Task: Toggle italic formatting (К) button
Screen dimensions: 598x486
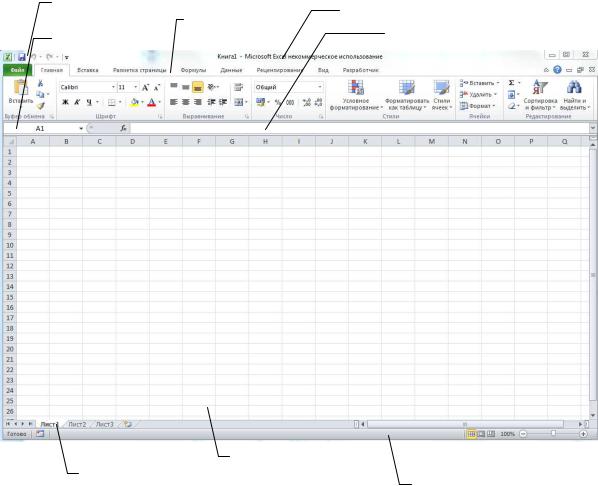Action: 77,102
